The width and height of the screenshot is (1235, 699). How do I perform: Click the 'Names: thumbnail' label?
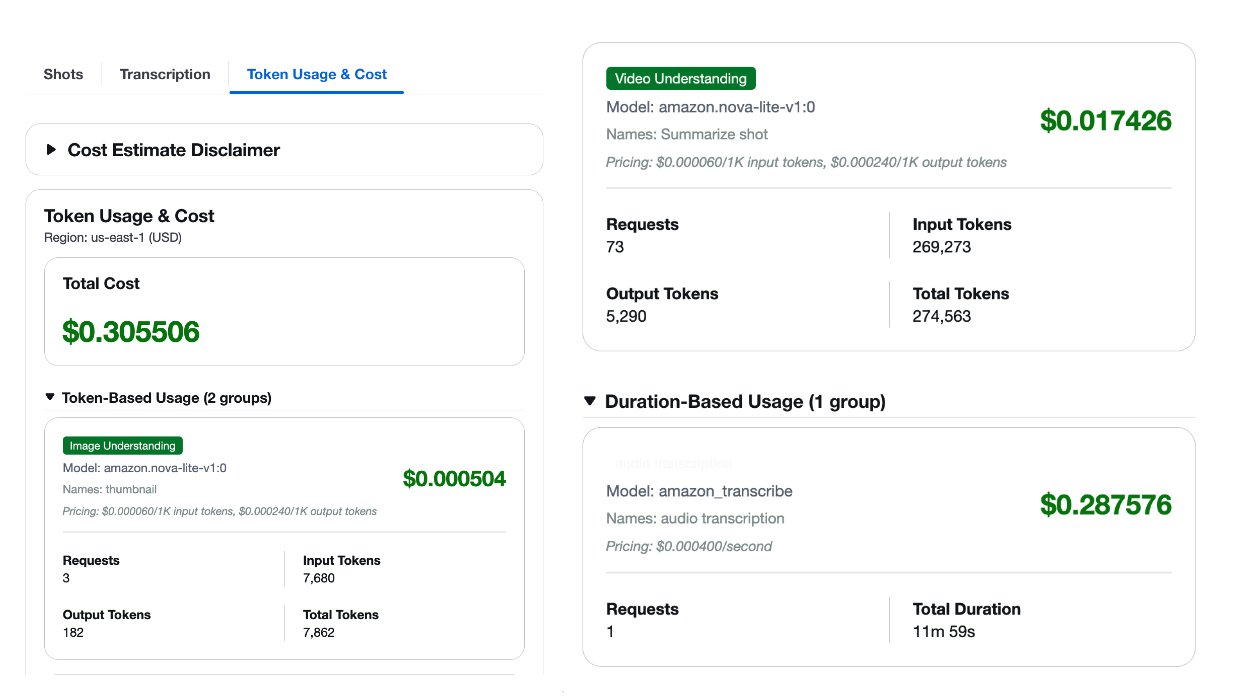(109, 489)
